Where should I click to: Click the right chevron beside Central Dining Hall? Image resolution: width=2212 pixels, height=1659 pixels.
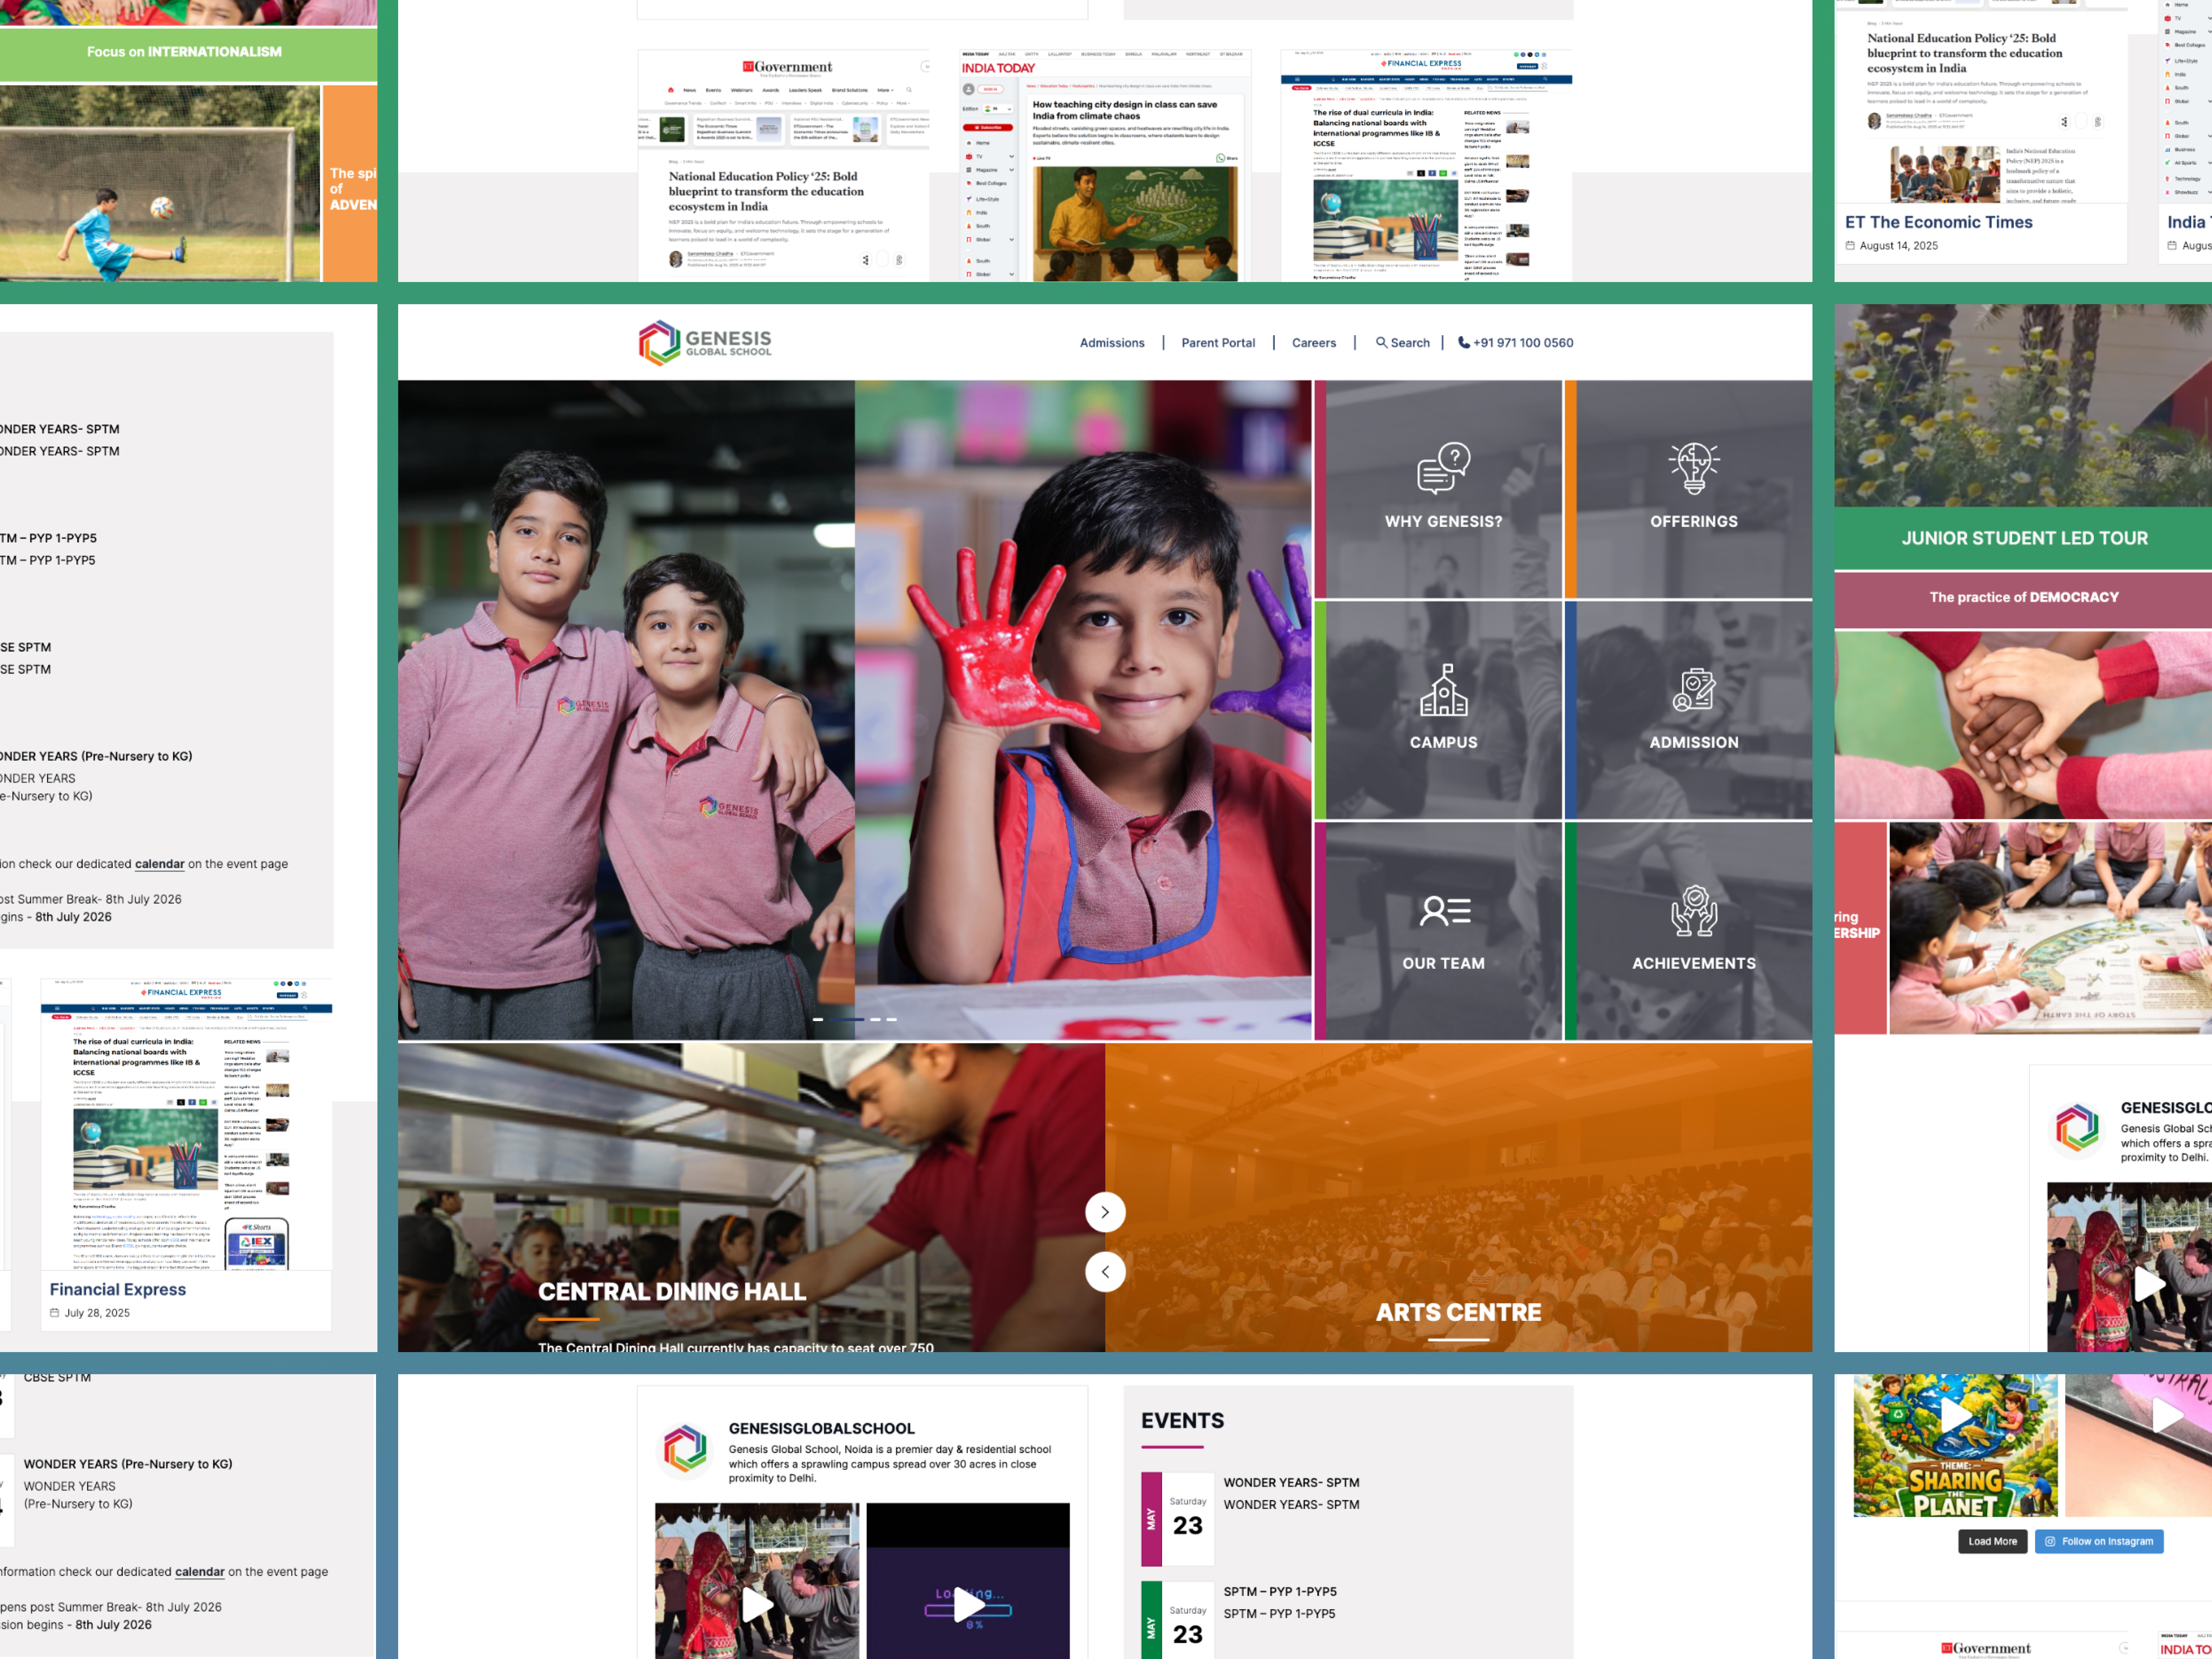(1105, 1212)
